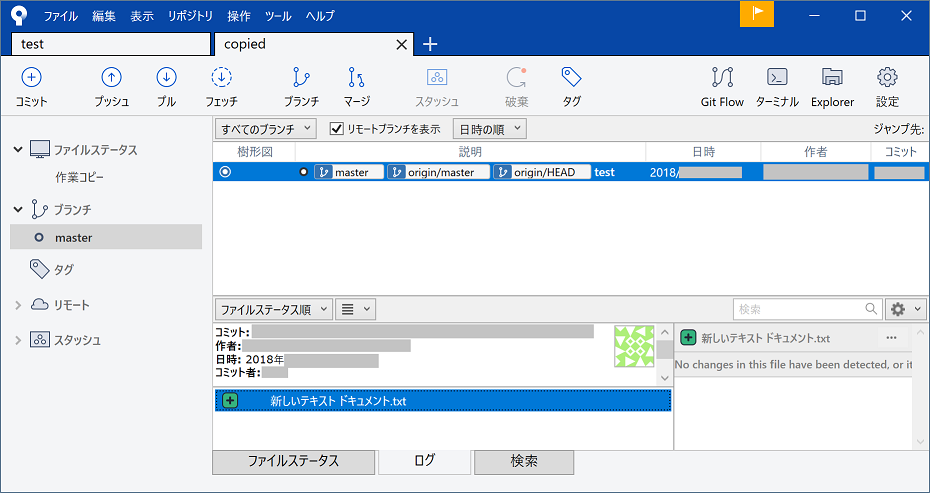Click the Tag (タグ) toolbar icon

571,78
